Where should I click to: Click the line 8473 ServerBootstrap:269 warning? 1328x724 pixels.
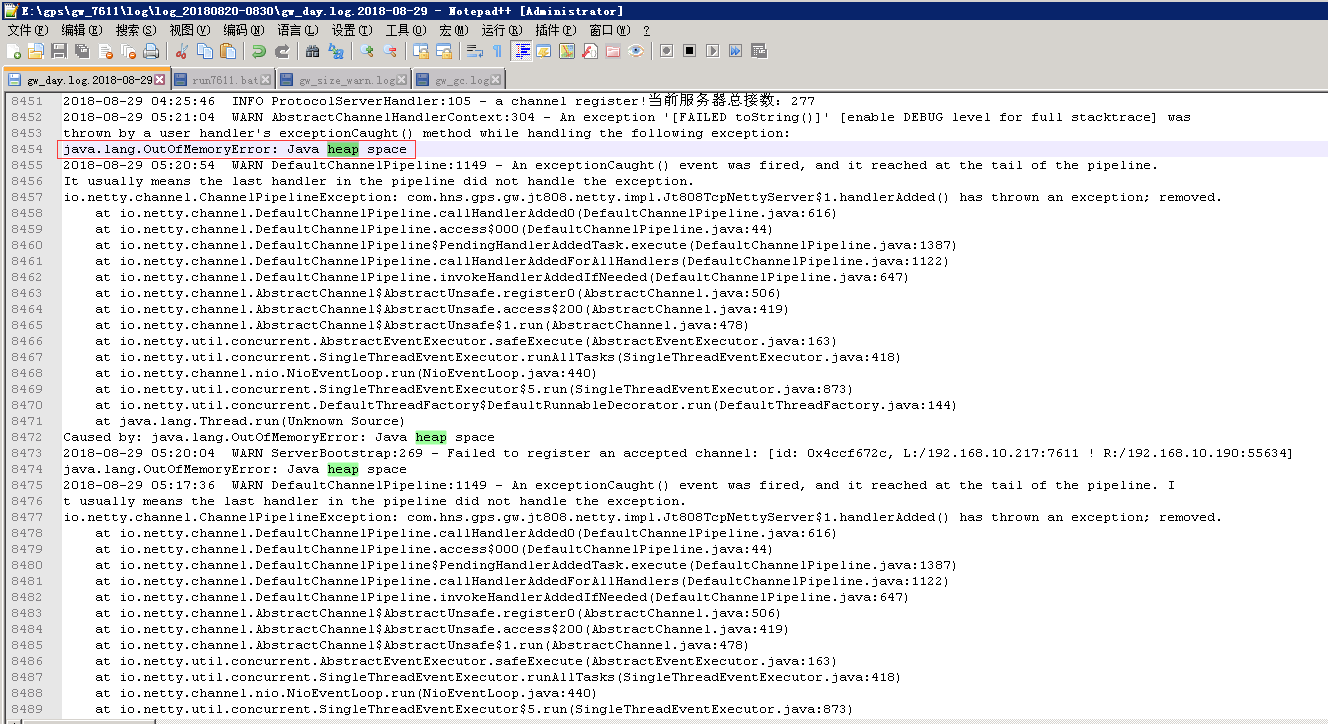point(678,453)
